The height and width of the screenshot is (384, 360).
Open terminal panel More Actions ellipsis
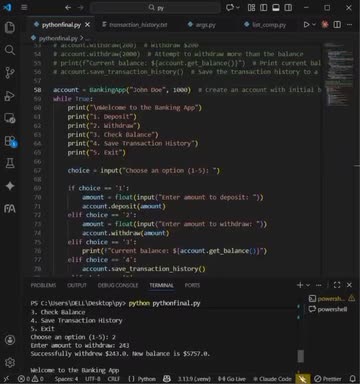click(x=319, y=285)
